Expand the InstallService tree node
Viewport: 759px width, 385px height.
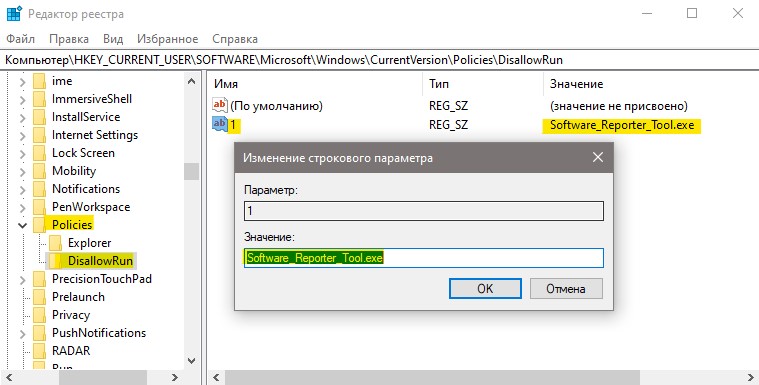[x=22, y=118]
